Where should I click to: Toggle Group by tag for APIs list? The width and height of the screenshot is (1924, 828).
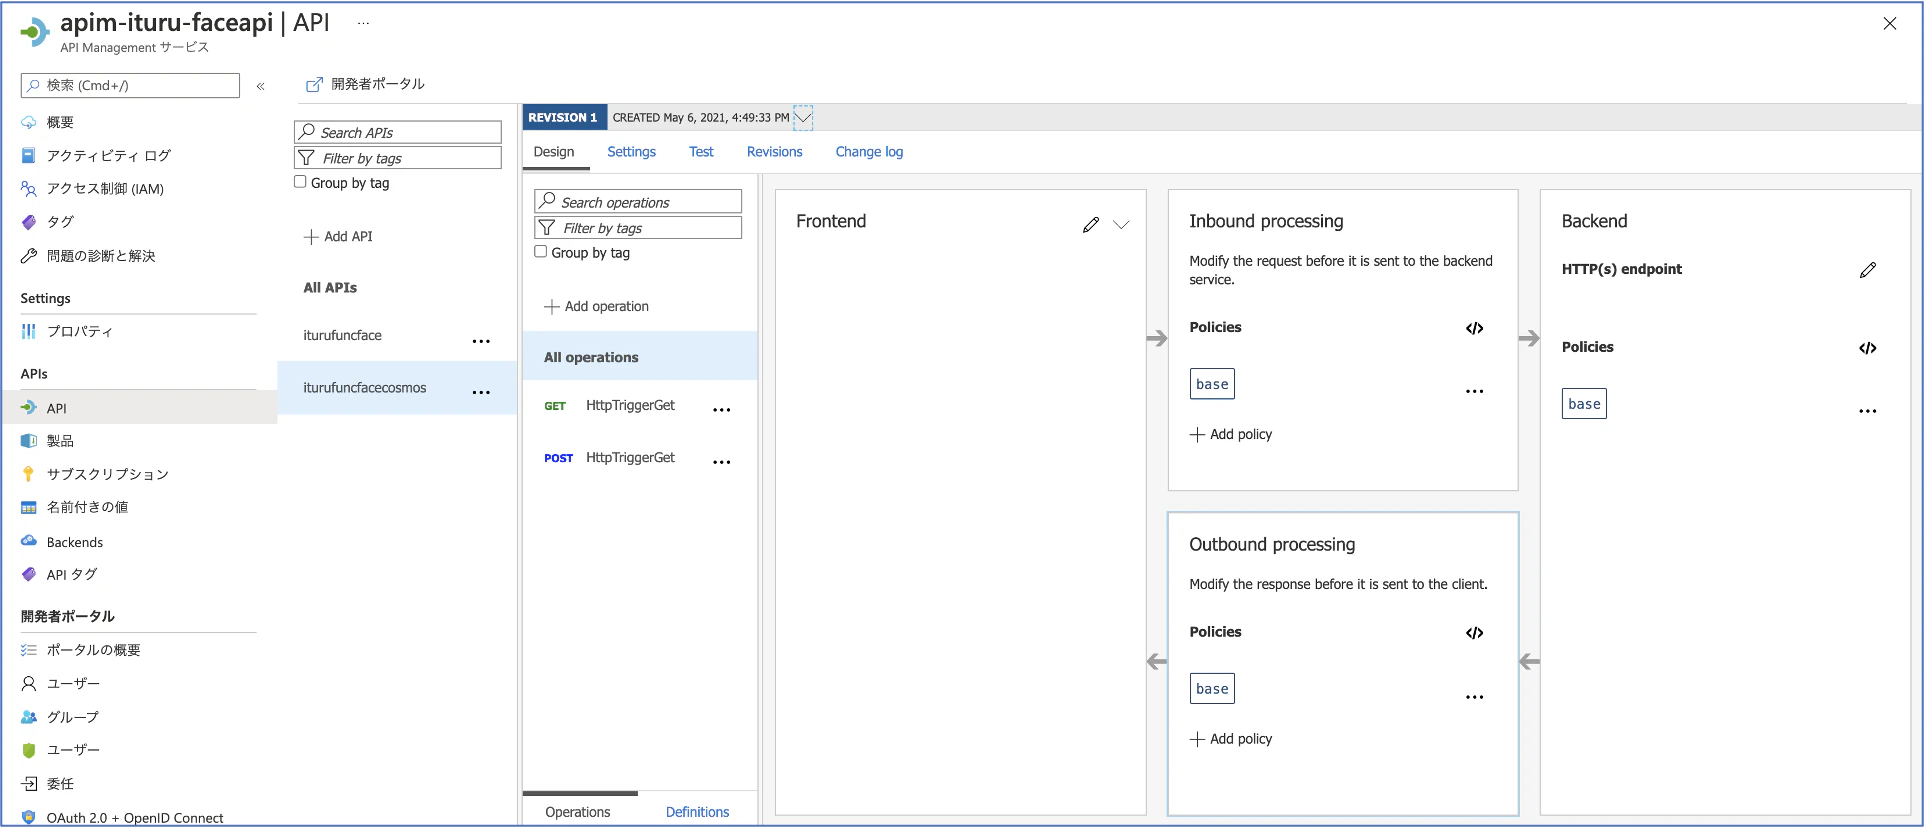tap(300, 182)
